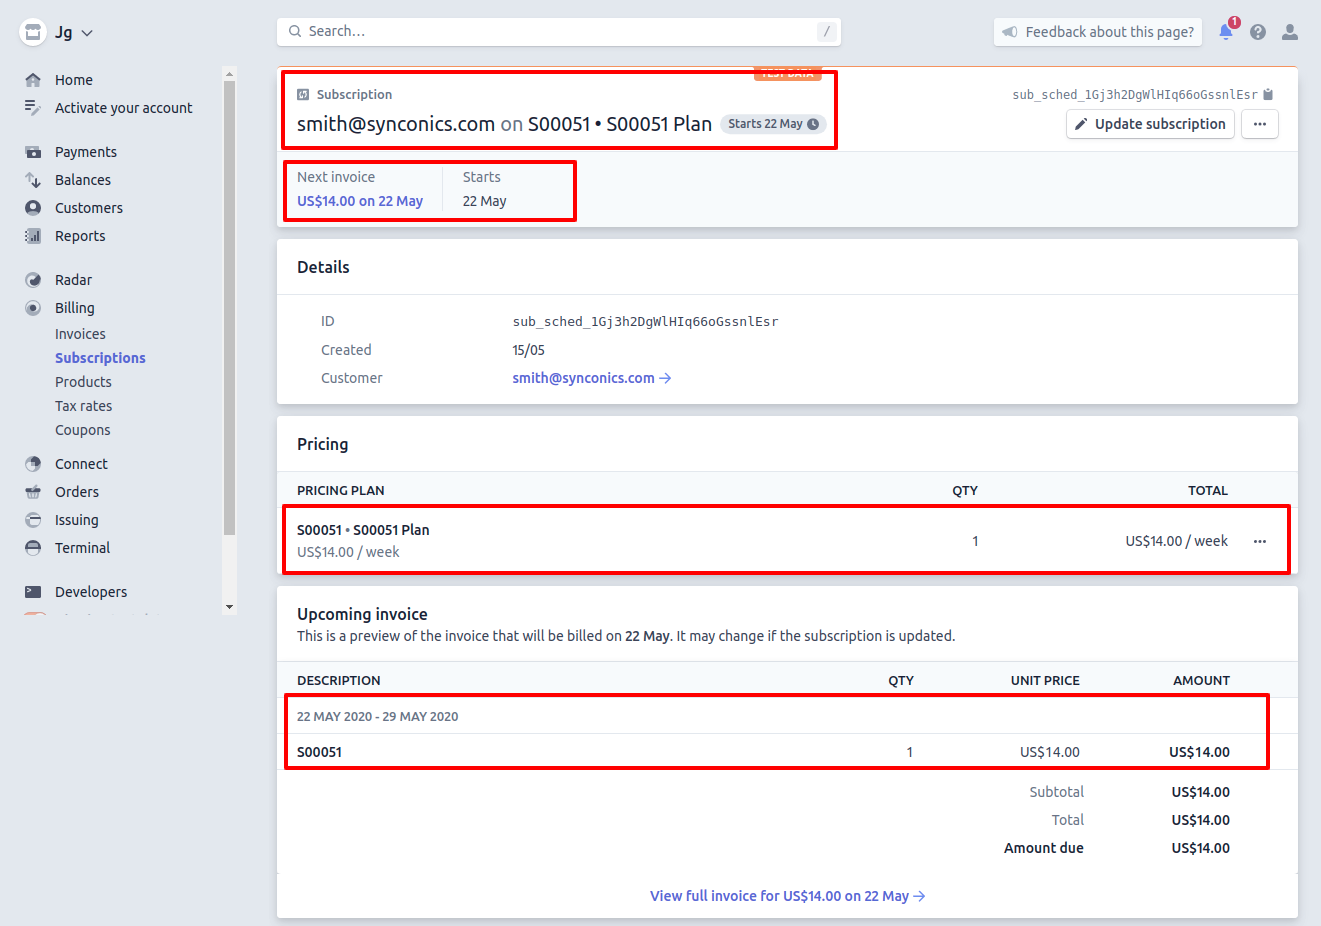Open the S00051 pricing plan row options

point(1259,541)
